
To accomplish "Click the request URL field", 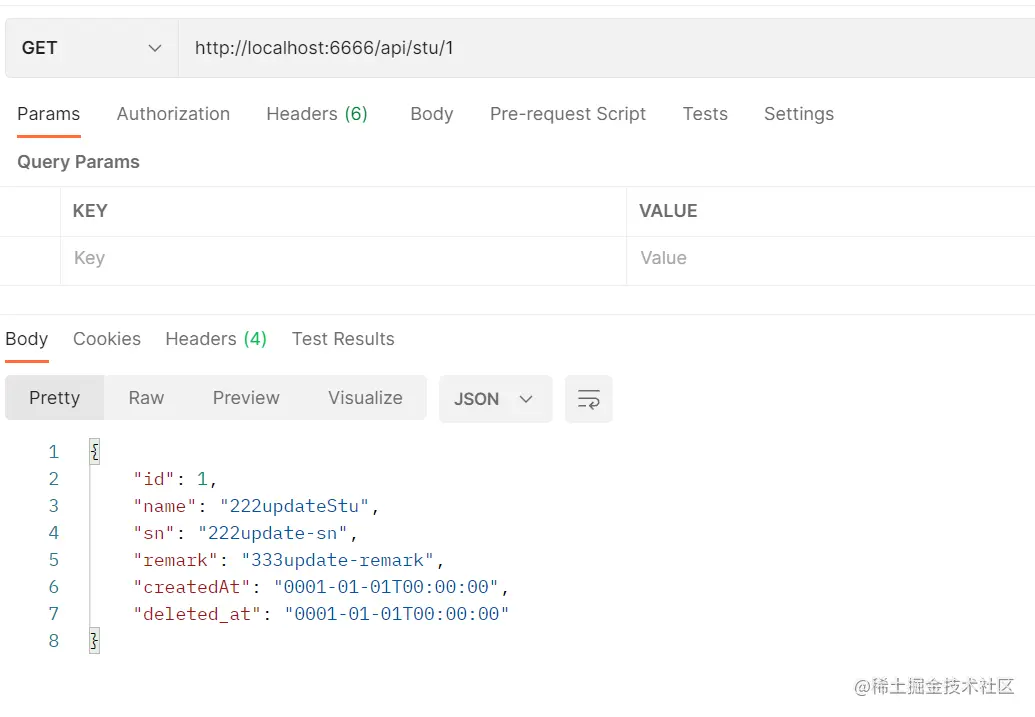I will pyautogui.click(x=600, y=48).
